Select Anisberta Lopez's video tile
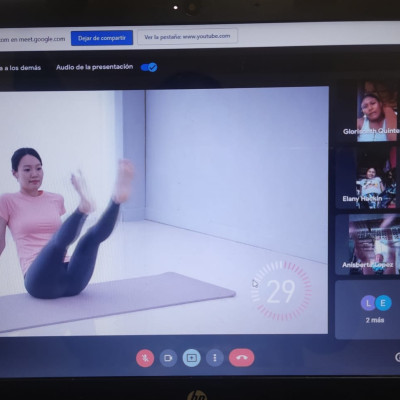Viewport: 400px width, 400px height. click(368, 244)
